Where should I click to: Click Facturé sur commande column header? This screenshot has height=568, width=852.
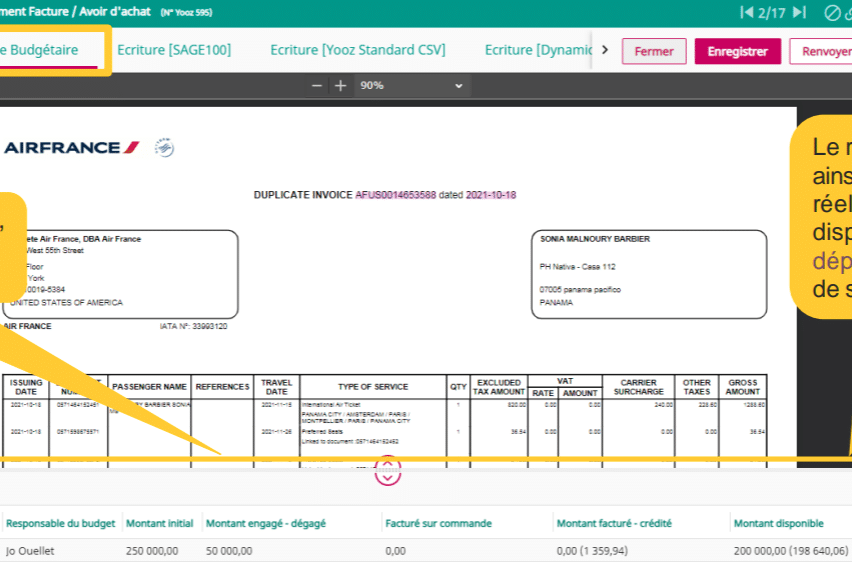point(438,523)
